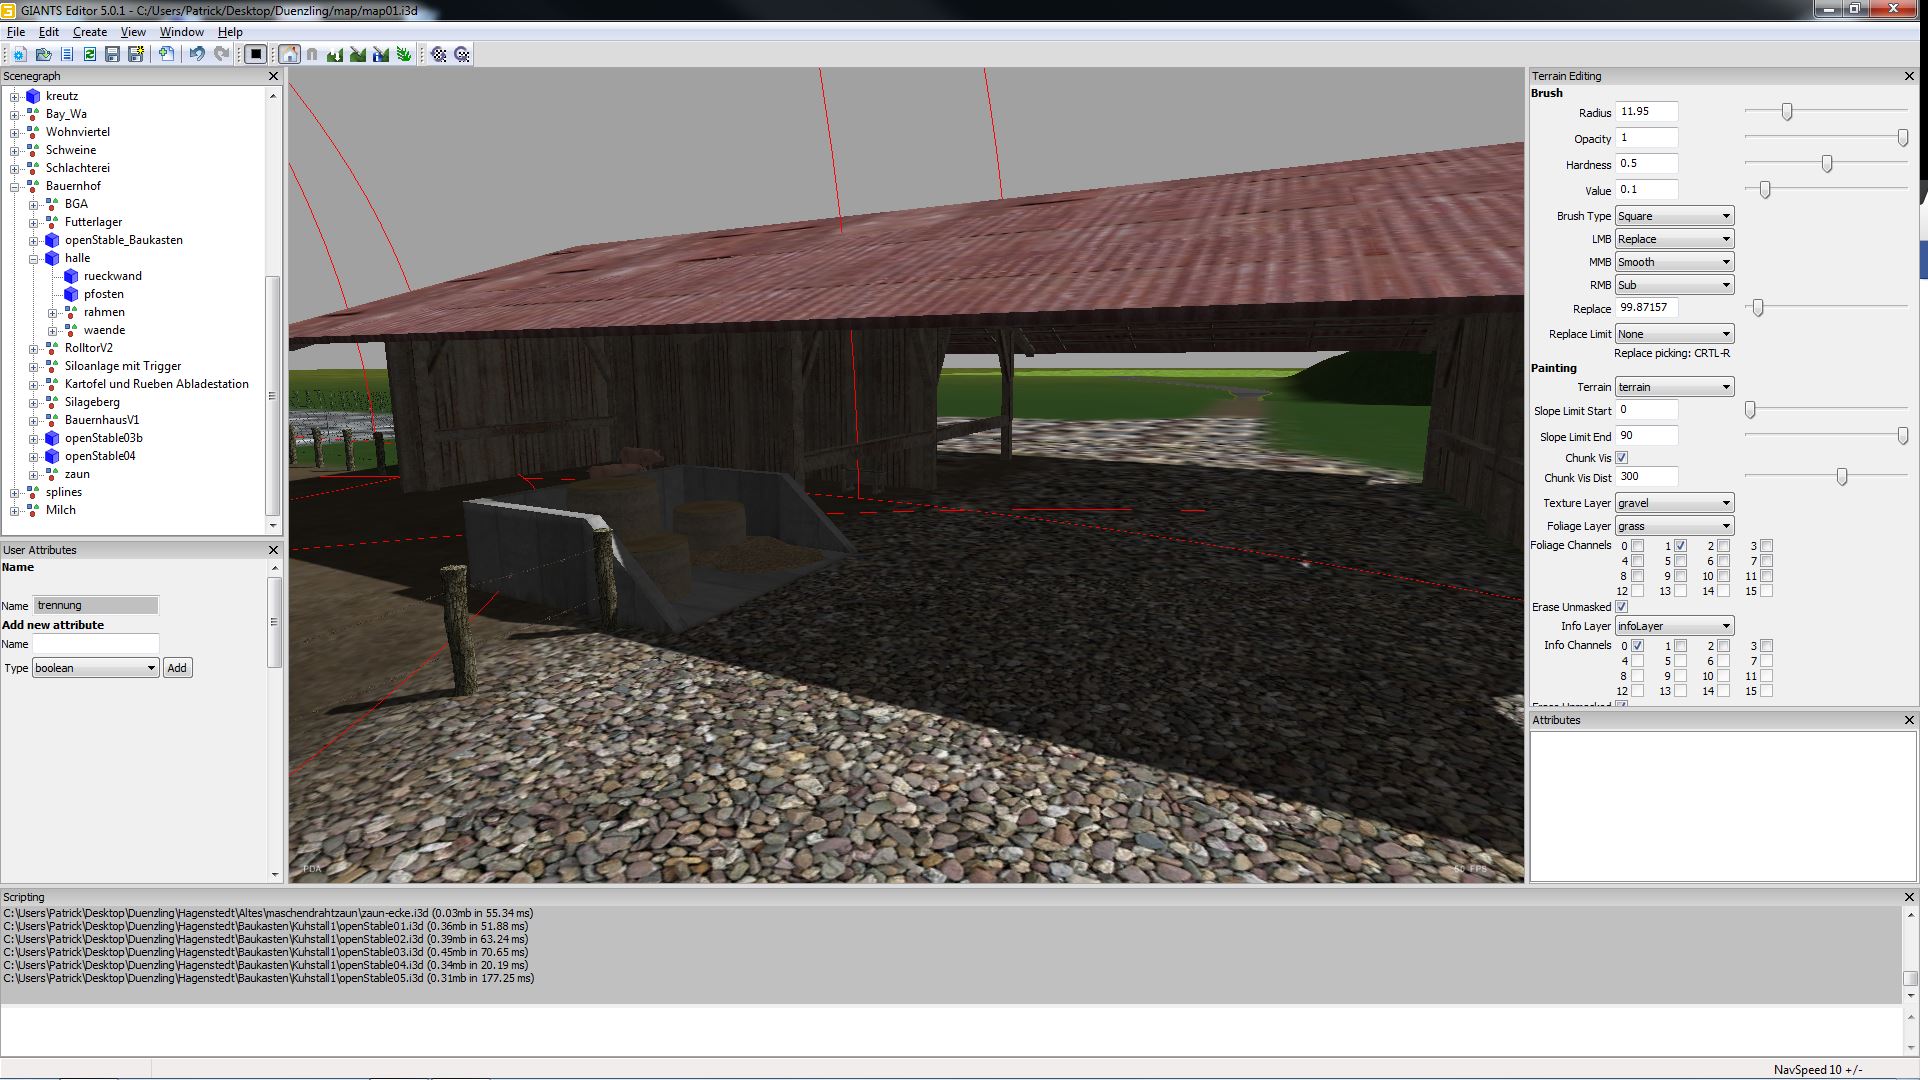Adjust the brush Radius slider handle
The height and width of the screenshot is (1080, 1928).
[1787, 112]
